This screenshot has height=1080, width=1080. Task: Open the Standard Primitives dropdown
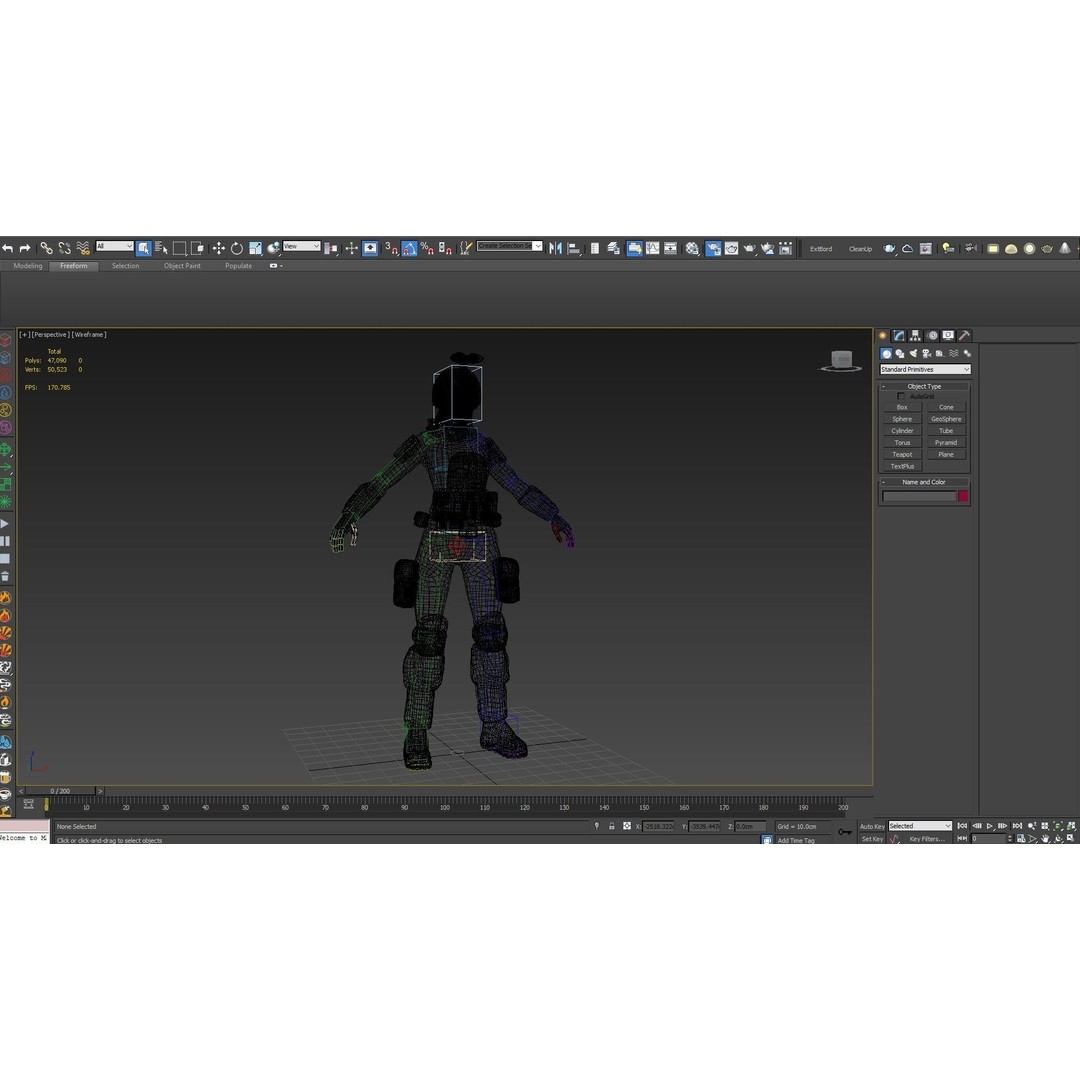coord(925,369)
